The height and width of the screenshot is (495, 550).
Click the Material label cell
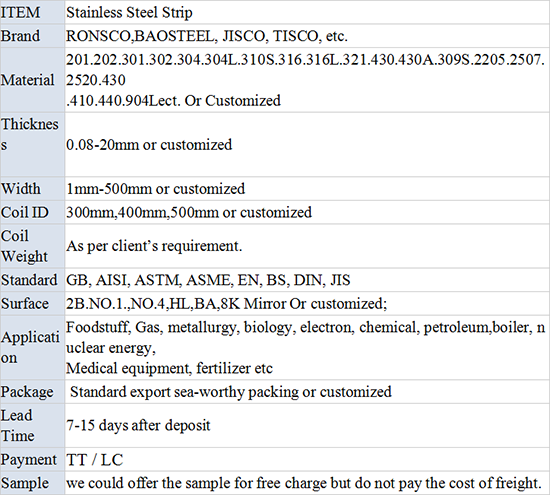[x=32, y=80]
